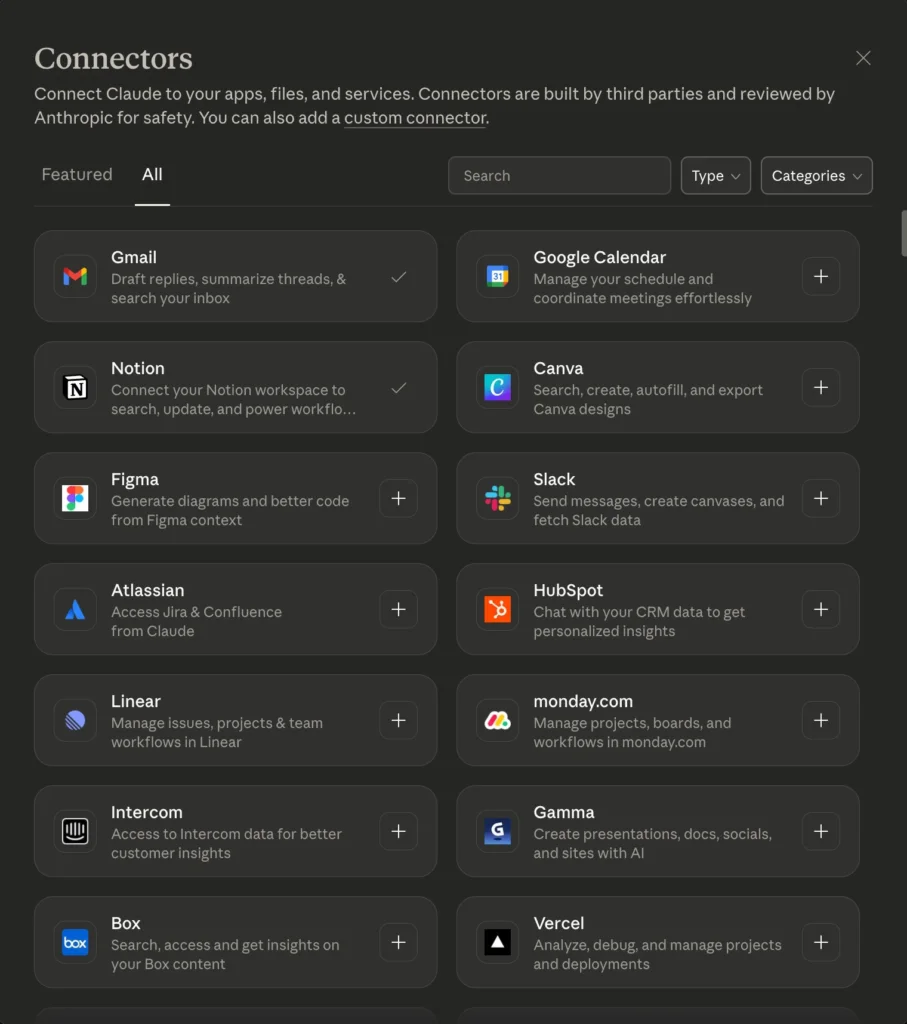Open the custom connector link

(x=414, y=118)
